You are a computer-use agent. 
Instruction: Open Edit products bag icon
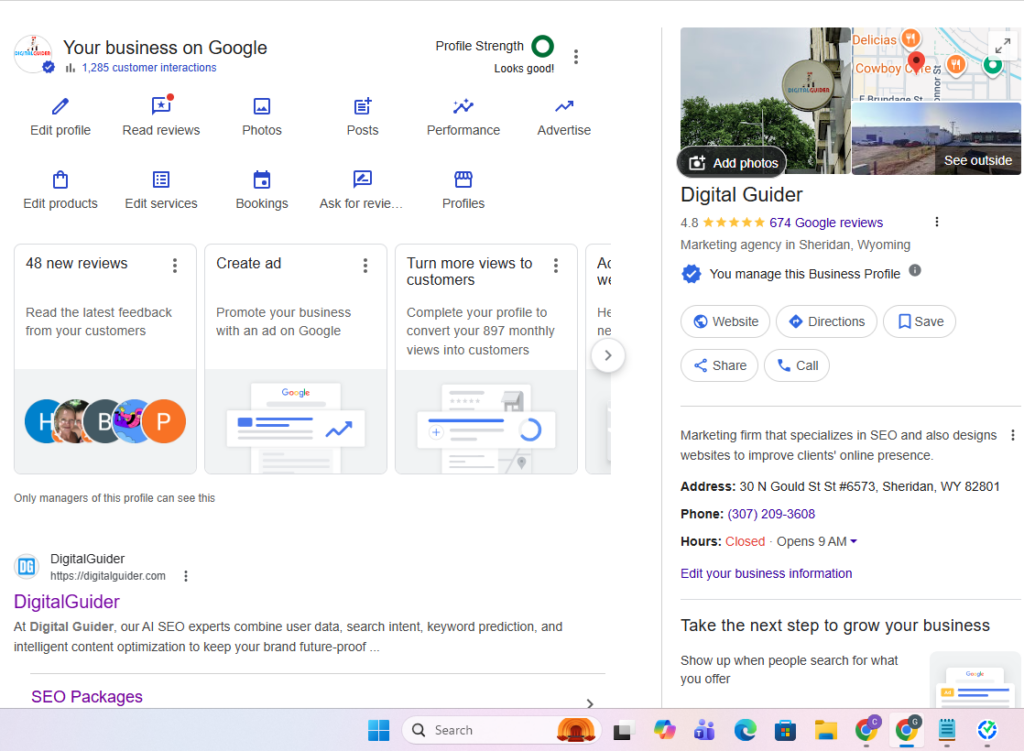click(x=60, y=179)
